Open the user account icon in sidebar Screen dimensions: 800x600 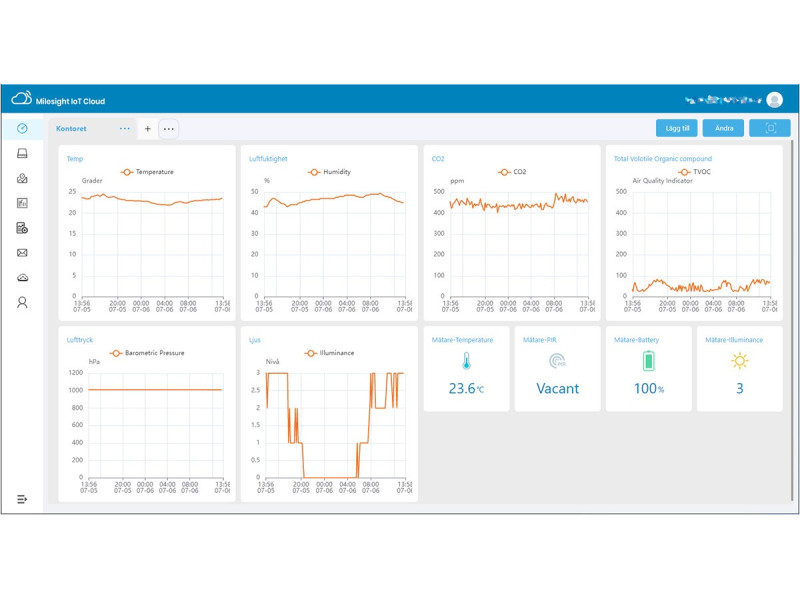(22, 302)
